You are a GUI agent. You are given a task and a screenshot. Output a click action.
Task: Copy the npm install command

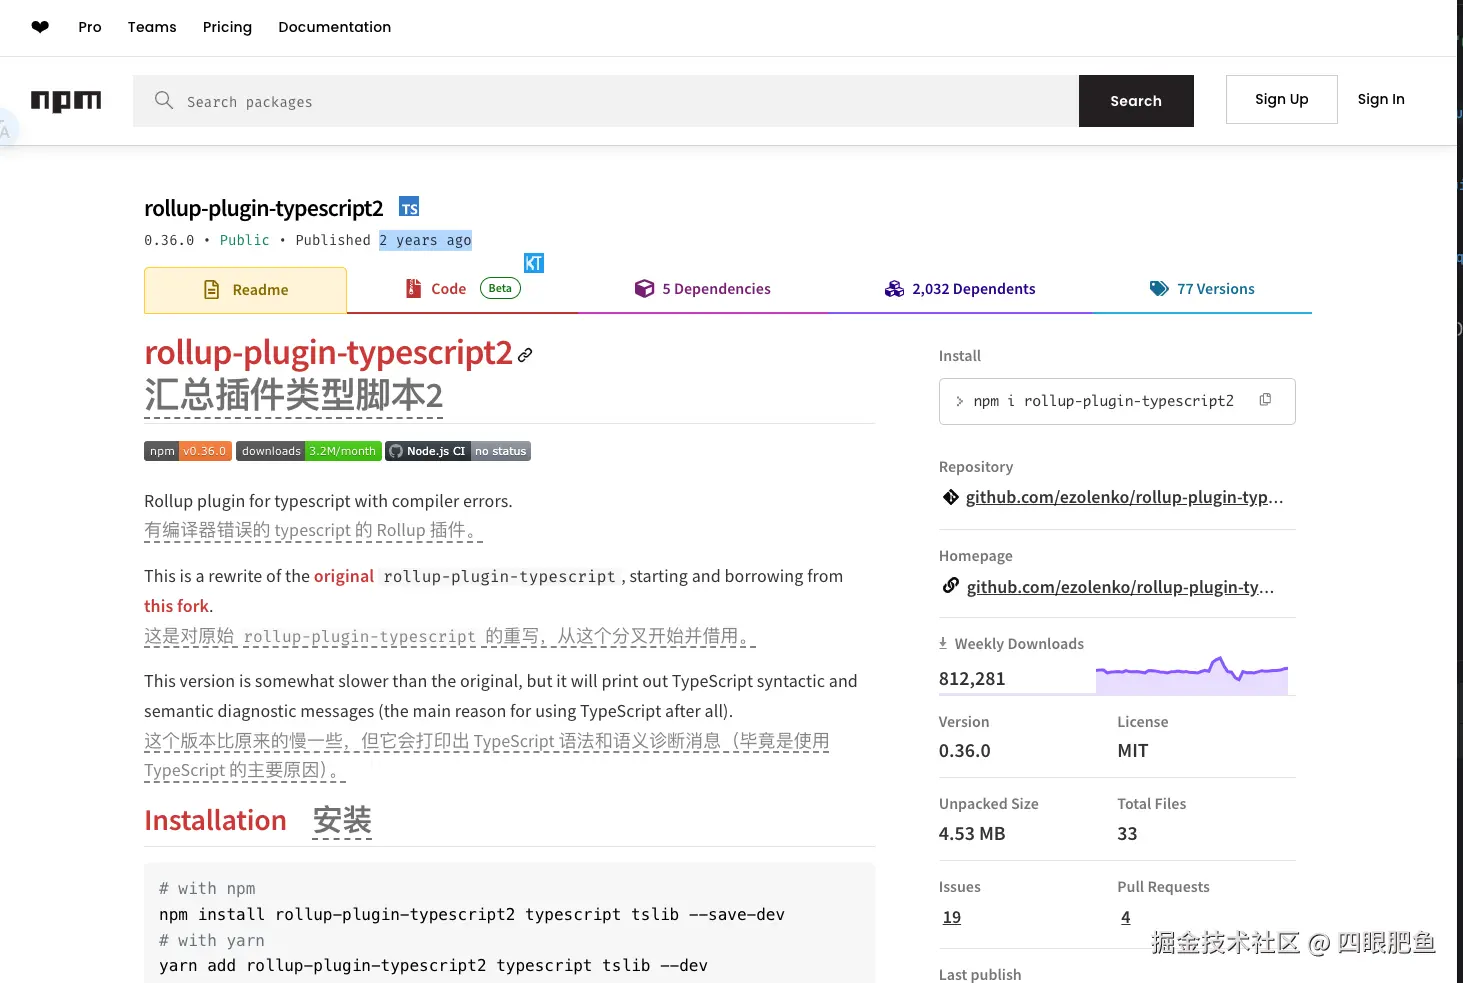click(1265, 400)
